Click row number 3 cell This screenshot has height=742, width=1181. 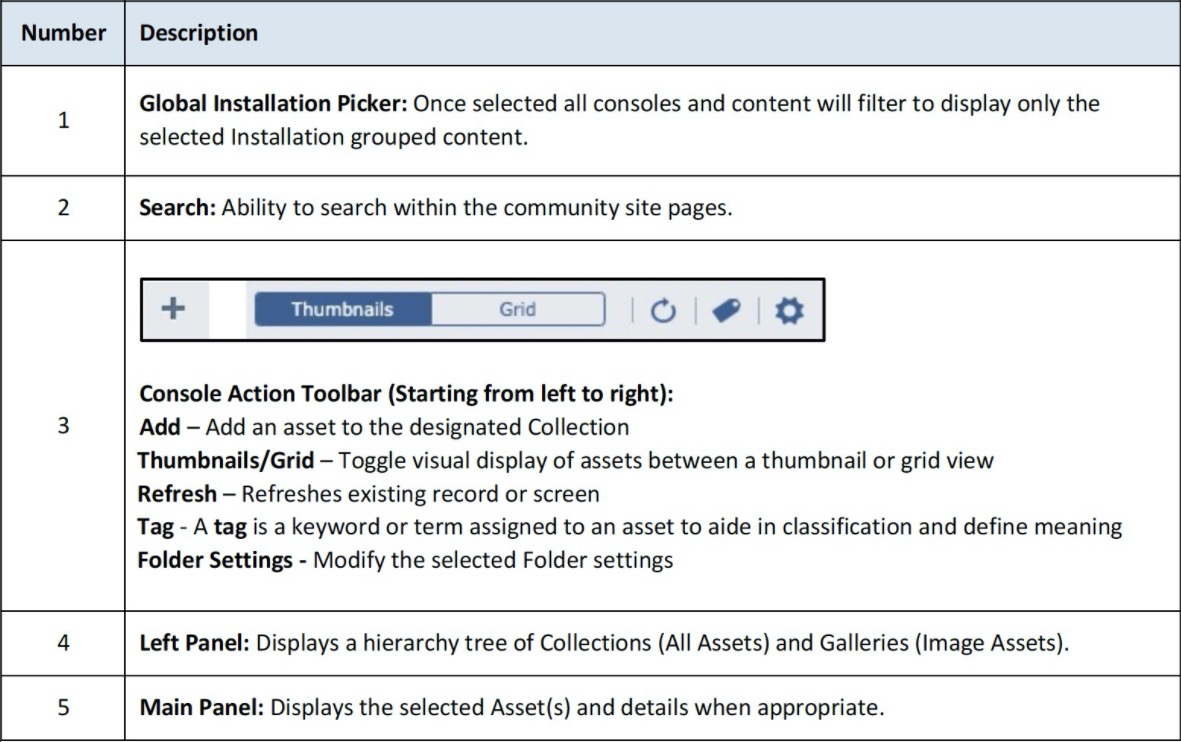tap(63, 426)
